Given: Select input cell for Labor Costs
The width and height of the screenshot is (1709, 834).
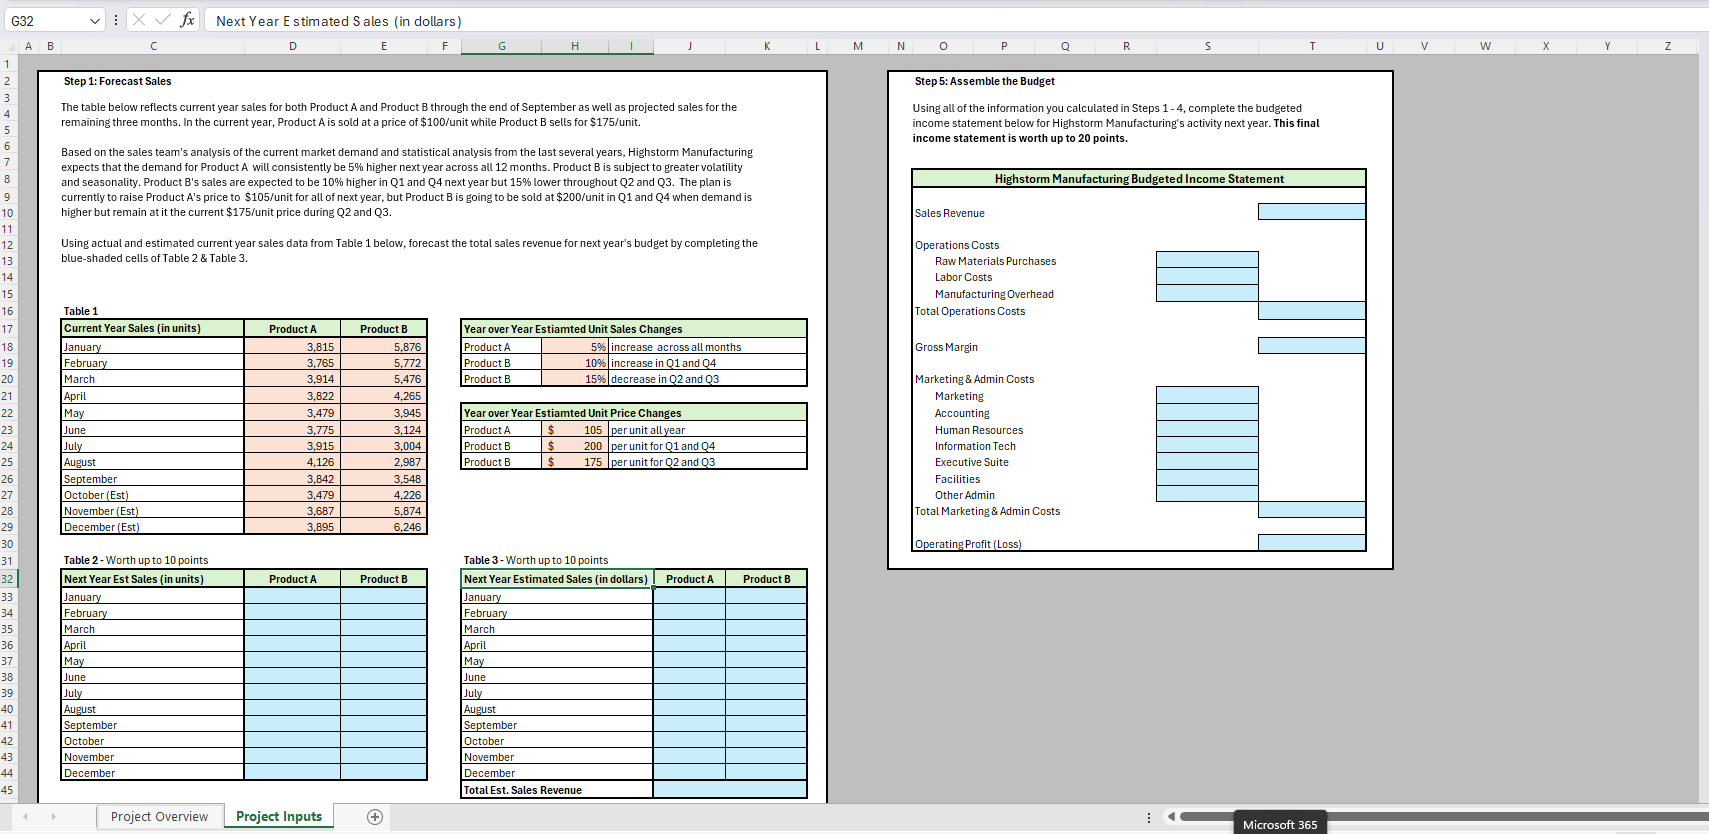Looking at the screenshot, I should coord(1207,277).
